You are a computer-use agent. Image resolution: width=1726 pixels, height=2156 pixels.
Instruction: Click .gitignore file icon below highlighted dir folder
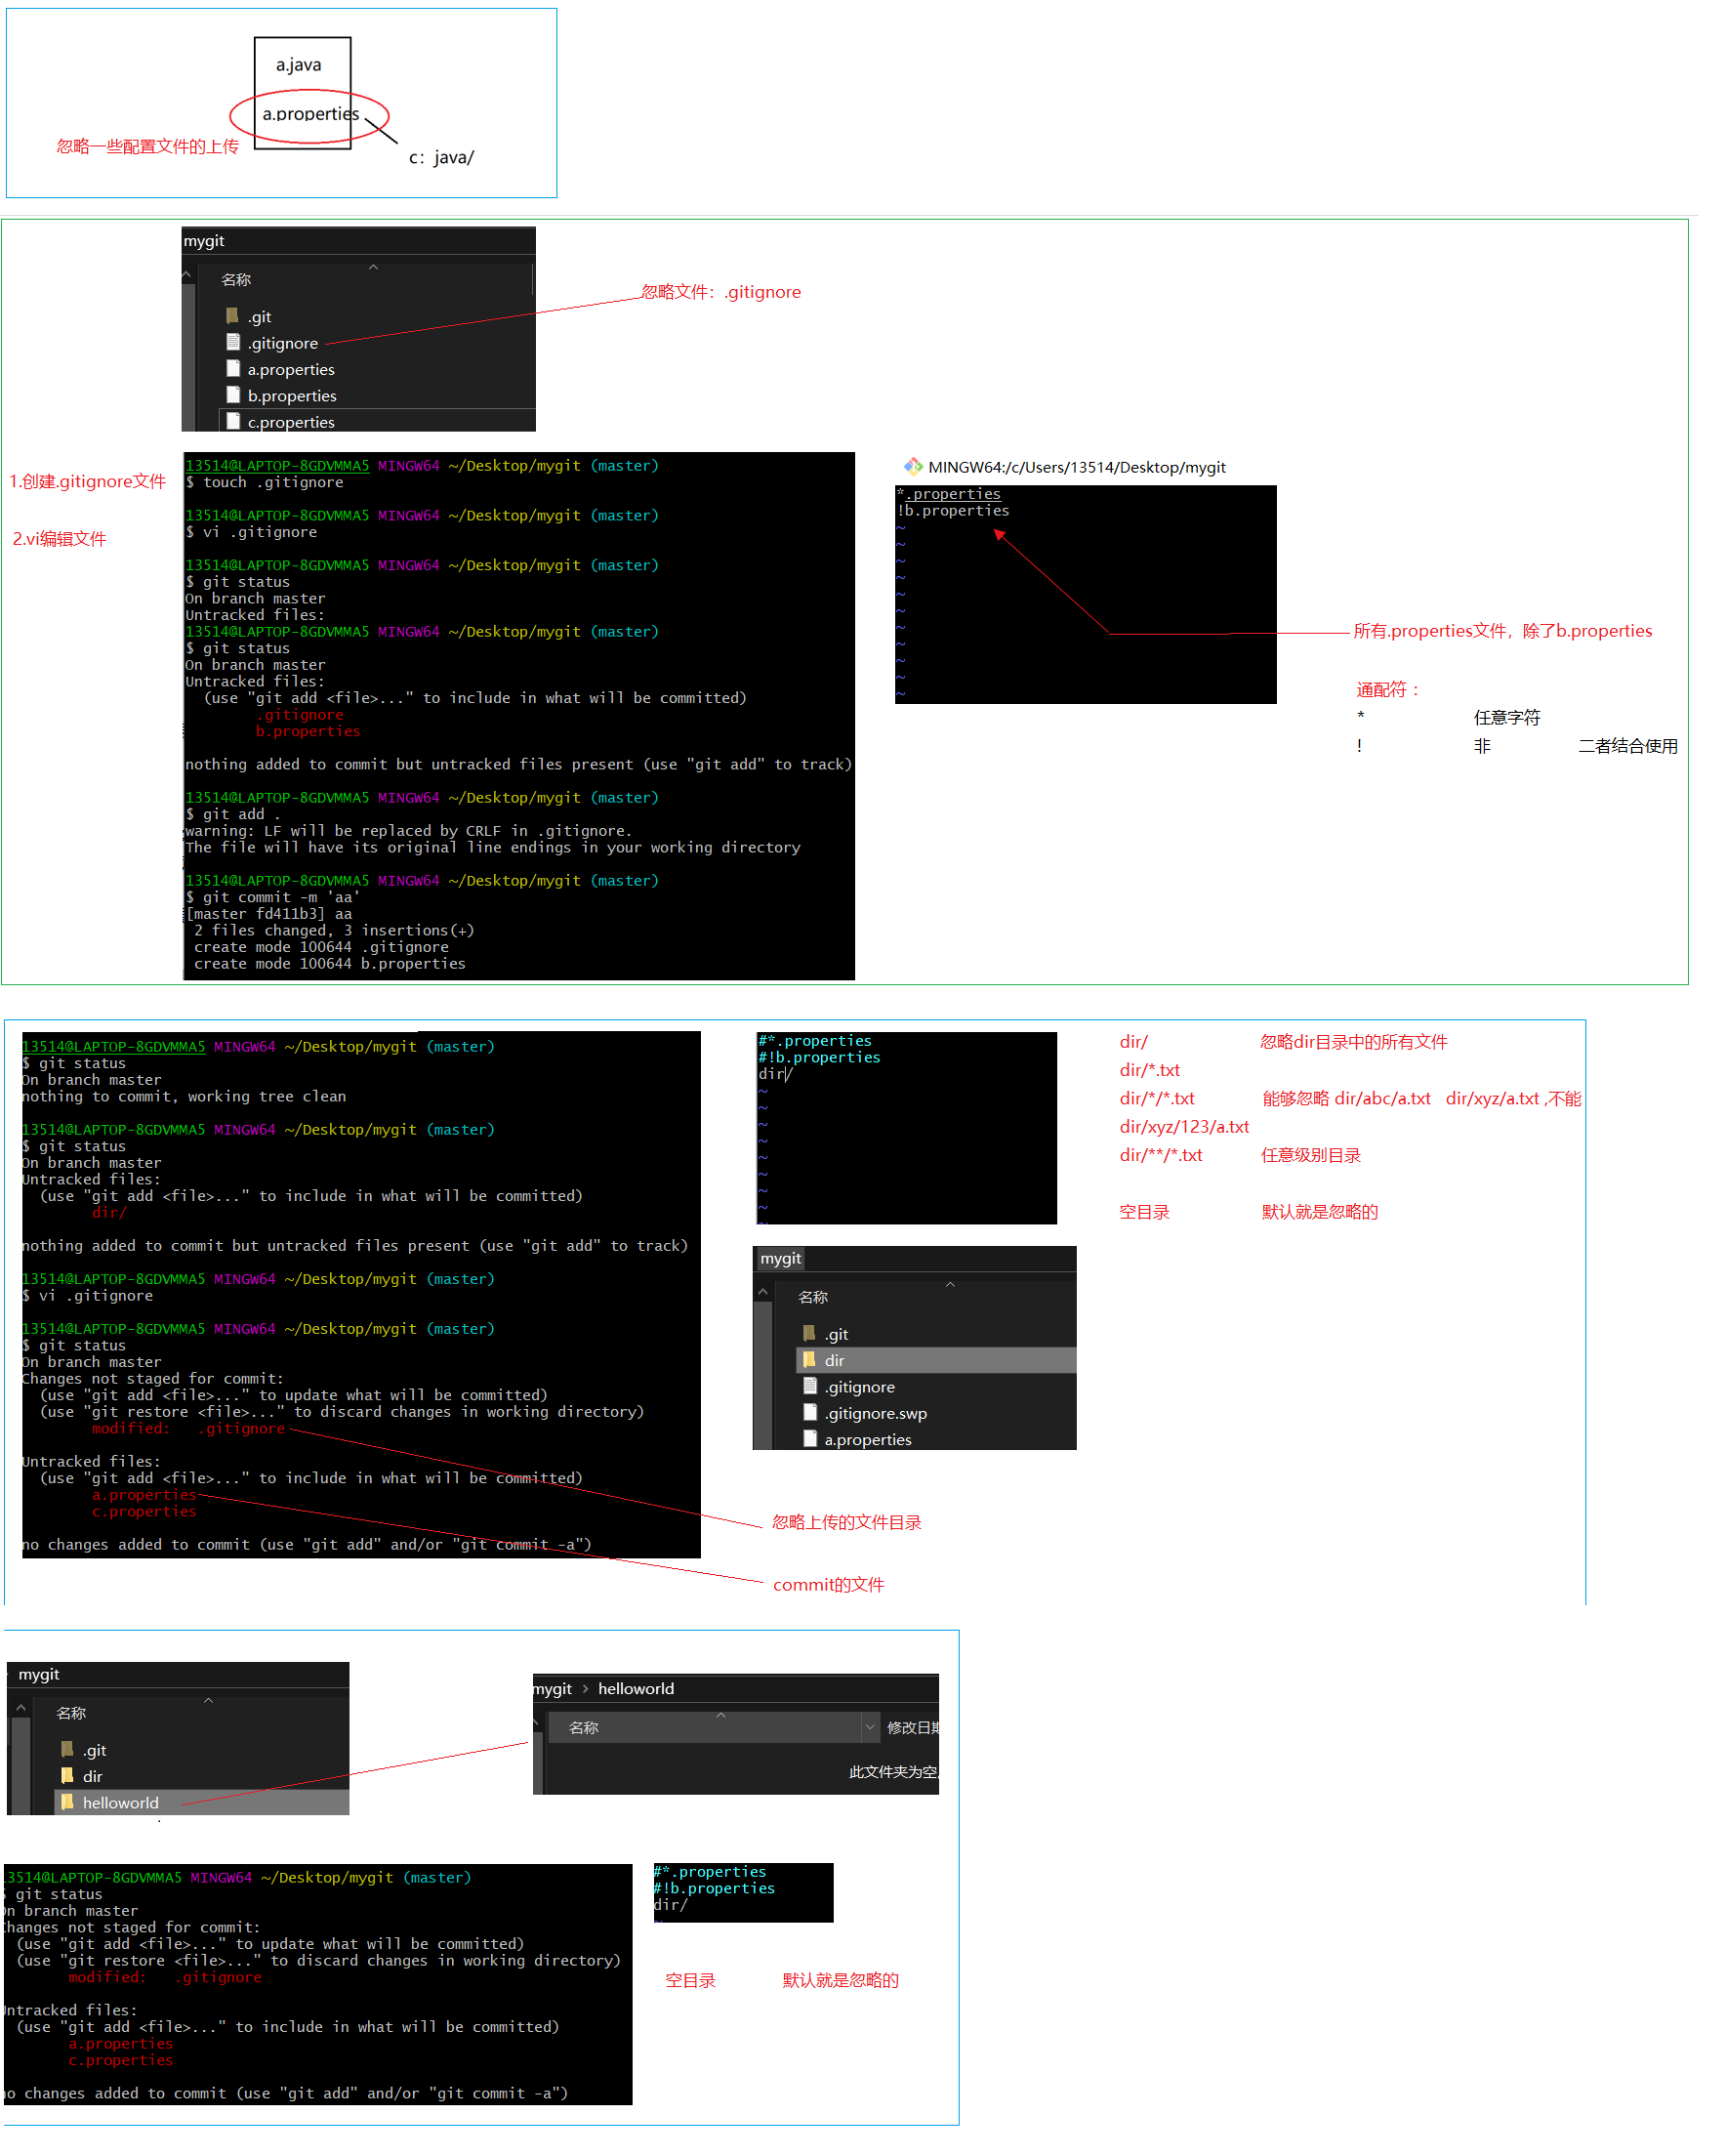tap(810, 1386)
